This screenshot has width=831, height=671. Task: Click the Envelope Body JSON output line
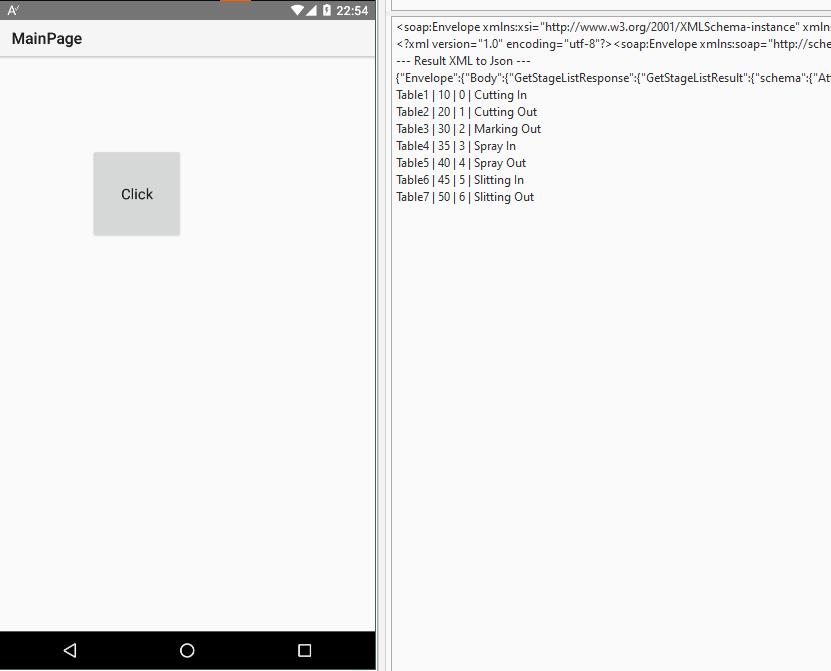[x=613, y=78]
